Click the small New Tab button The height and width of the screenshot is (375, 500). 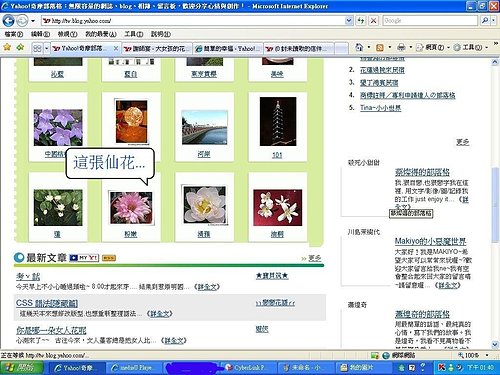341,49
